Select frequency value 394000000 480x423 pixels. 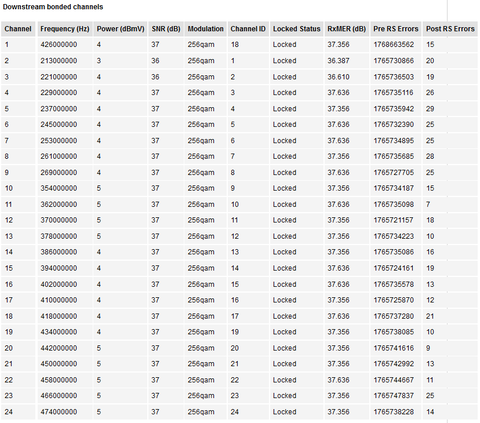click(x=59, y=268)
